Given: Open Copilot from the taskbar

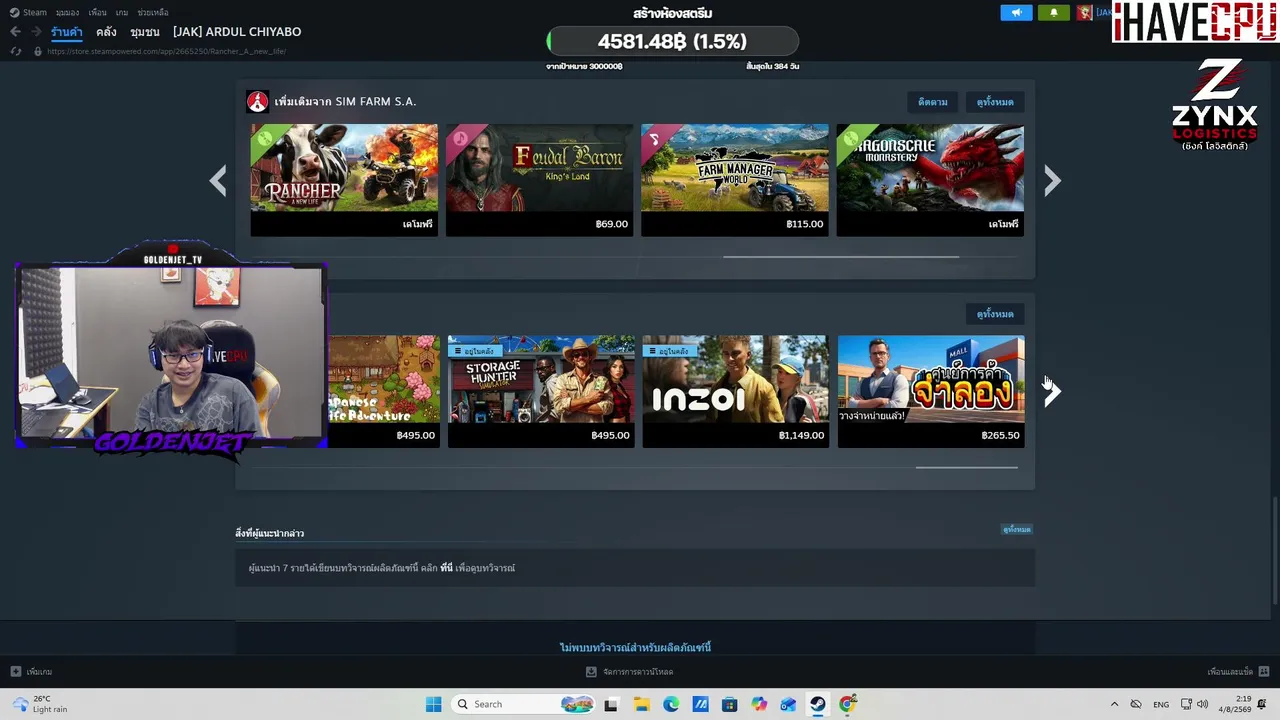Looking at the screenshot, I should tap(759, 704).
